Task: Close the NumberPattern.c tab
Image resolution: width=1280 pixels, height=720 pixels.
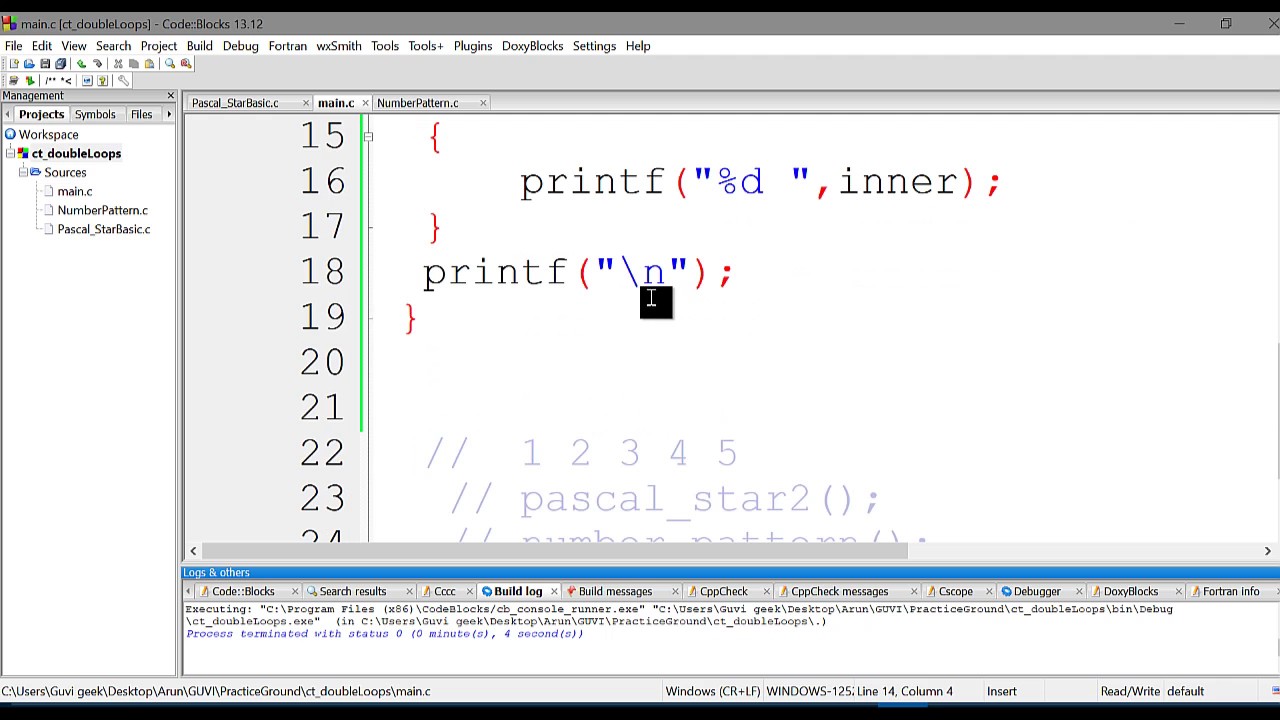Action: pos(483,103)
